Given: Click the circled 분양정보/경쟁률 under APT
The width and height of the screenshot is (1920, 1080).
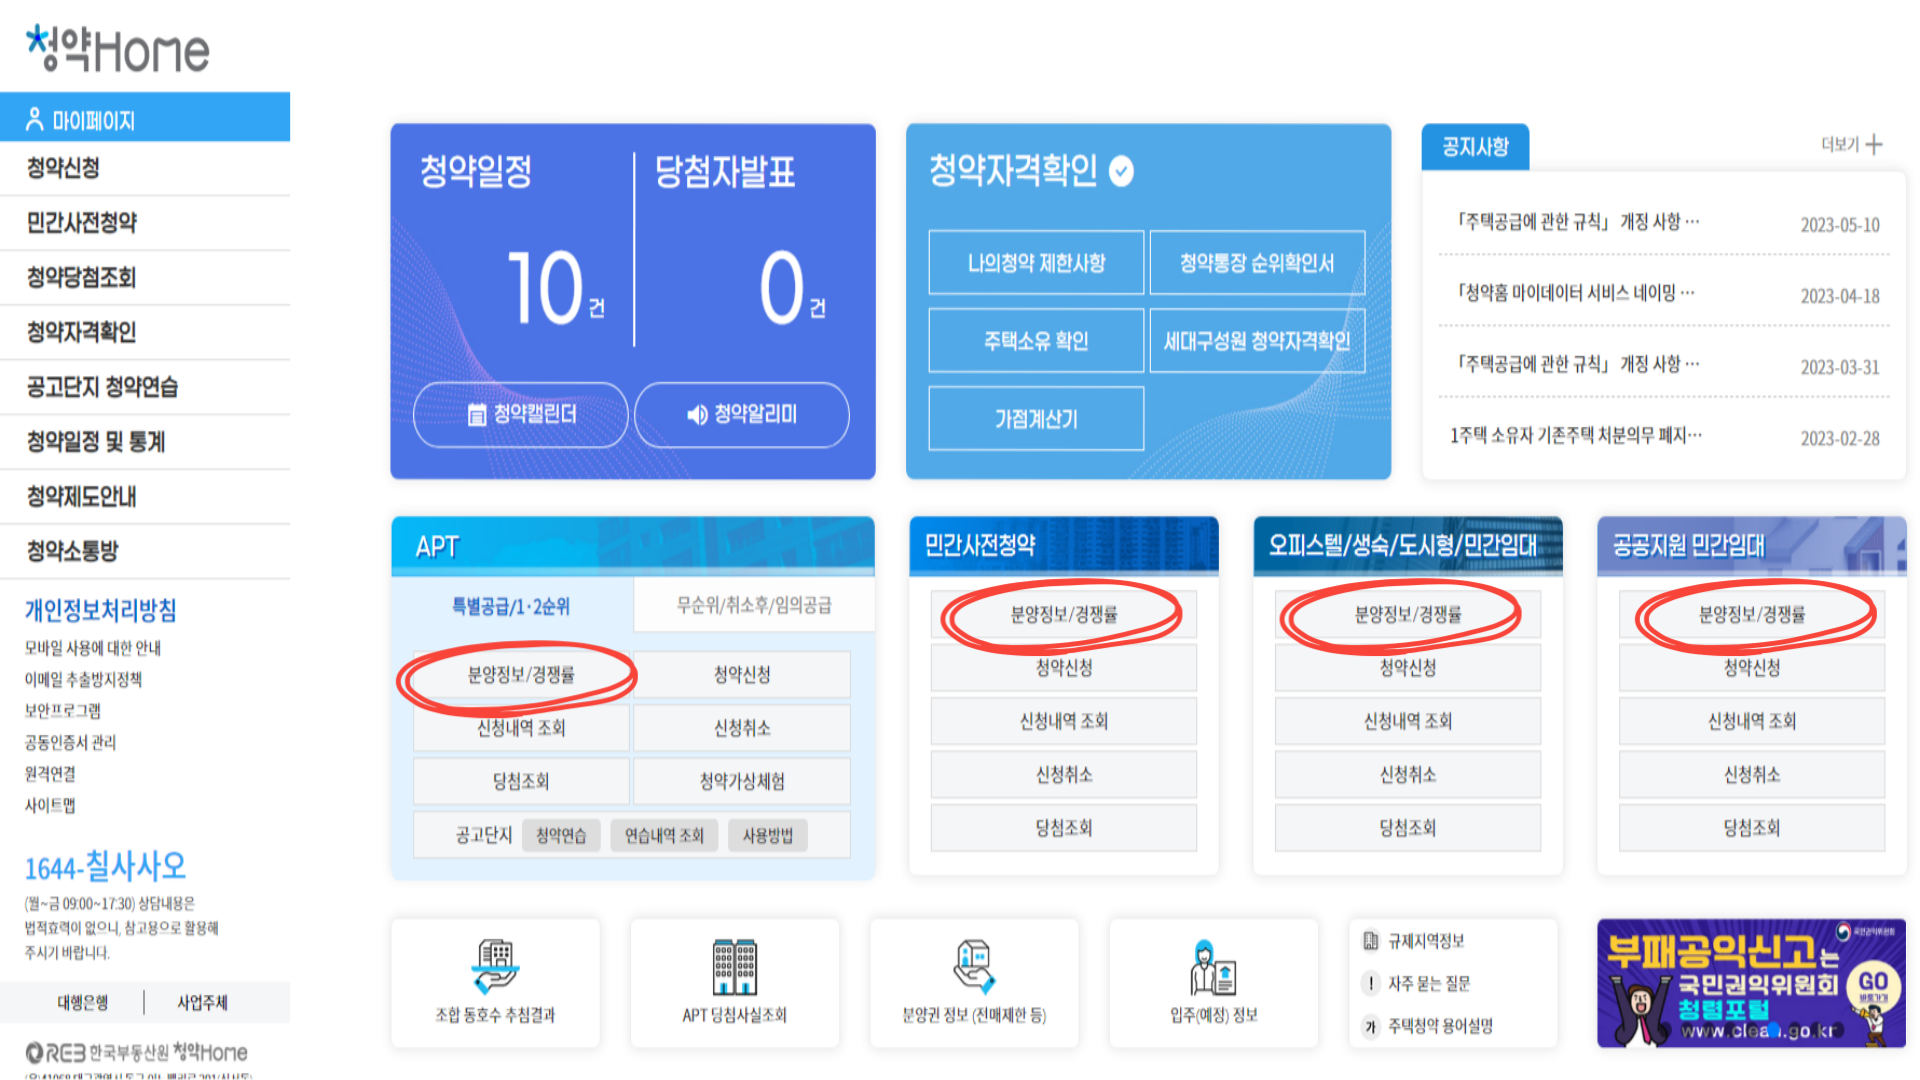Looking at the screenshot, I should tap(520, 674).
